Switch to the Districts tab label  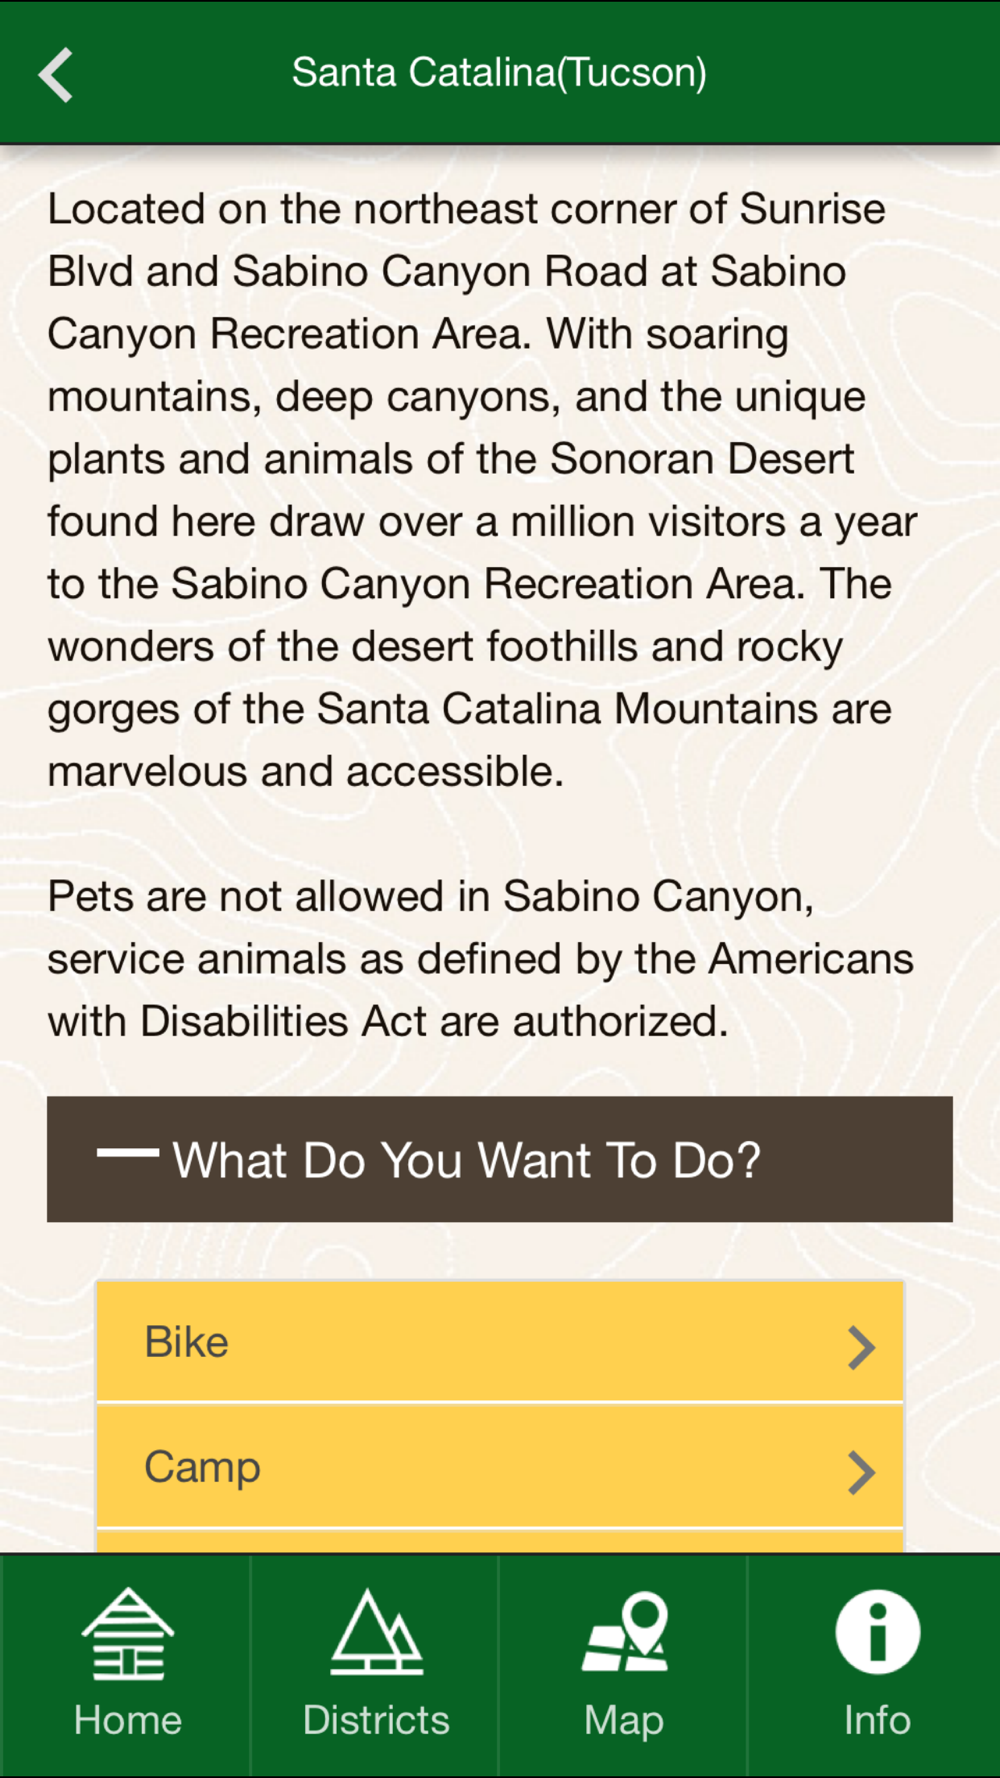pyautogui.click(x=376, y=1720)
